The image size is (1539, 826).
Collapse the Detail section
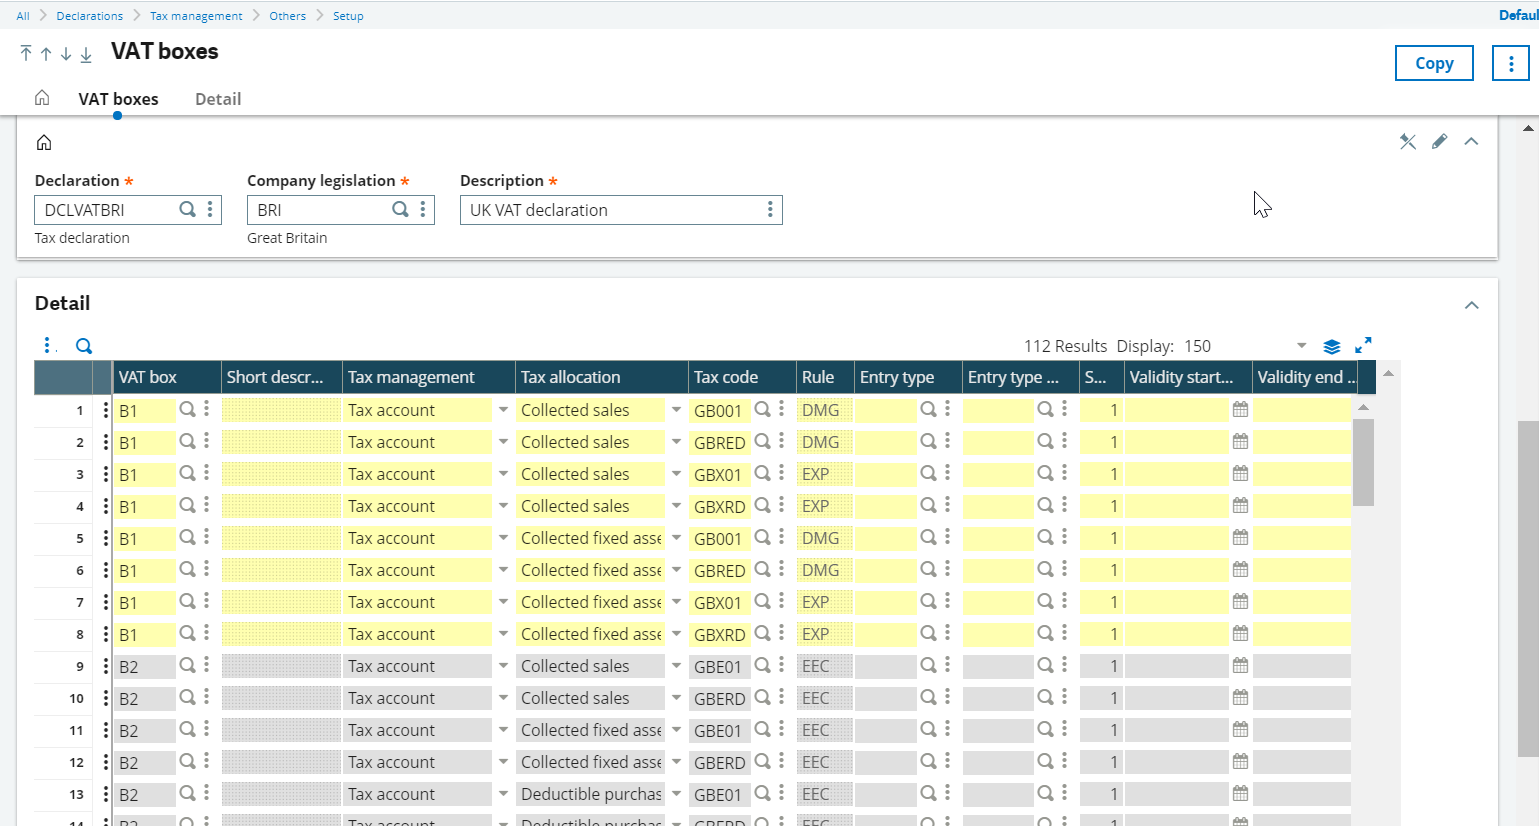pos(1471,305)
